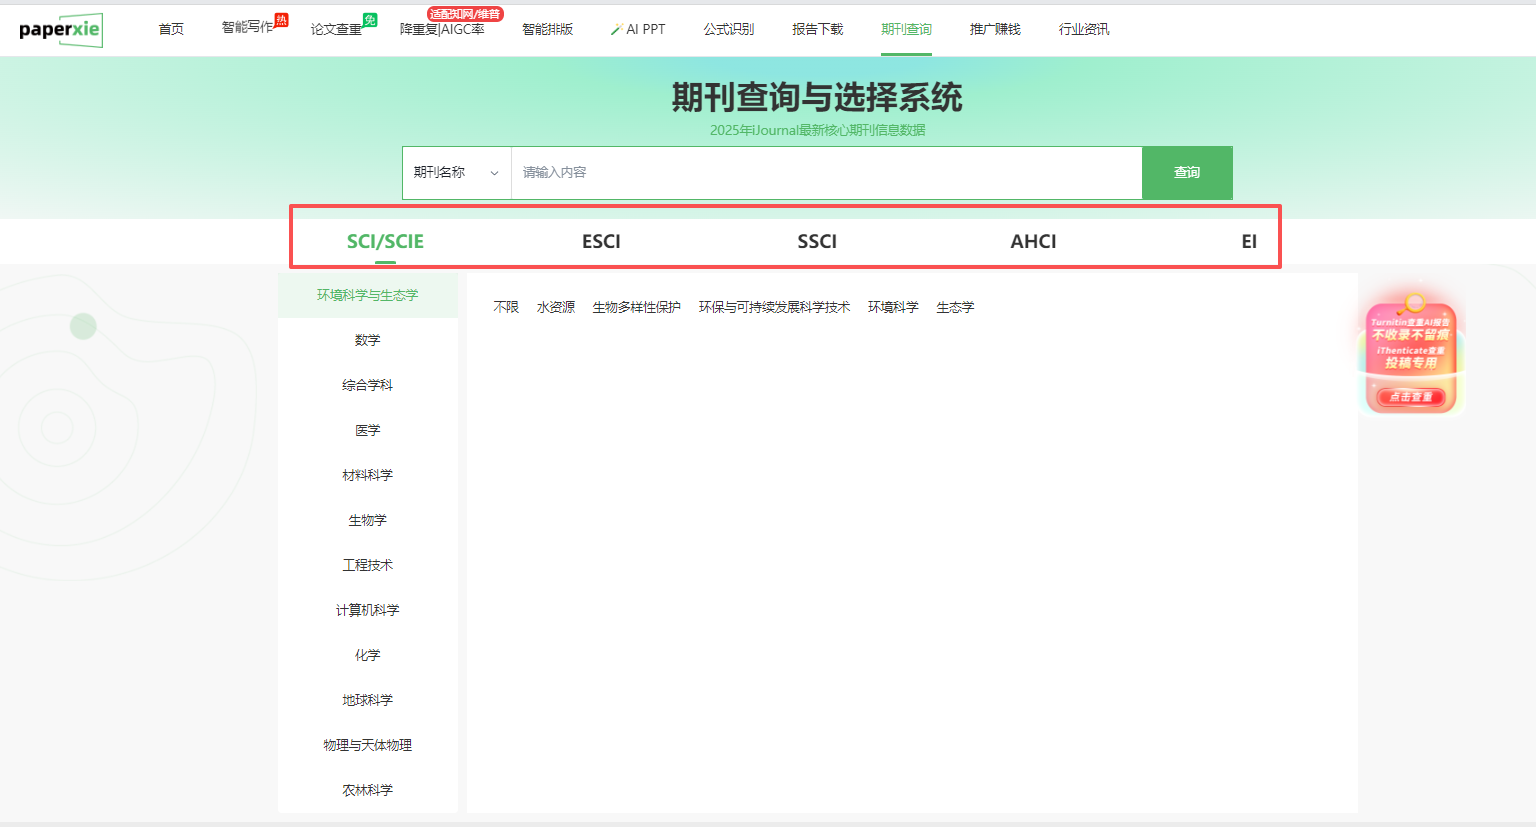Viewport: 1536px width, 827px height.
Task: Select the SCI/SCIE tab
Action: point(385,241)
